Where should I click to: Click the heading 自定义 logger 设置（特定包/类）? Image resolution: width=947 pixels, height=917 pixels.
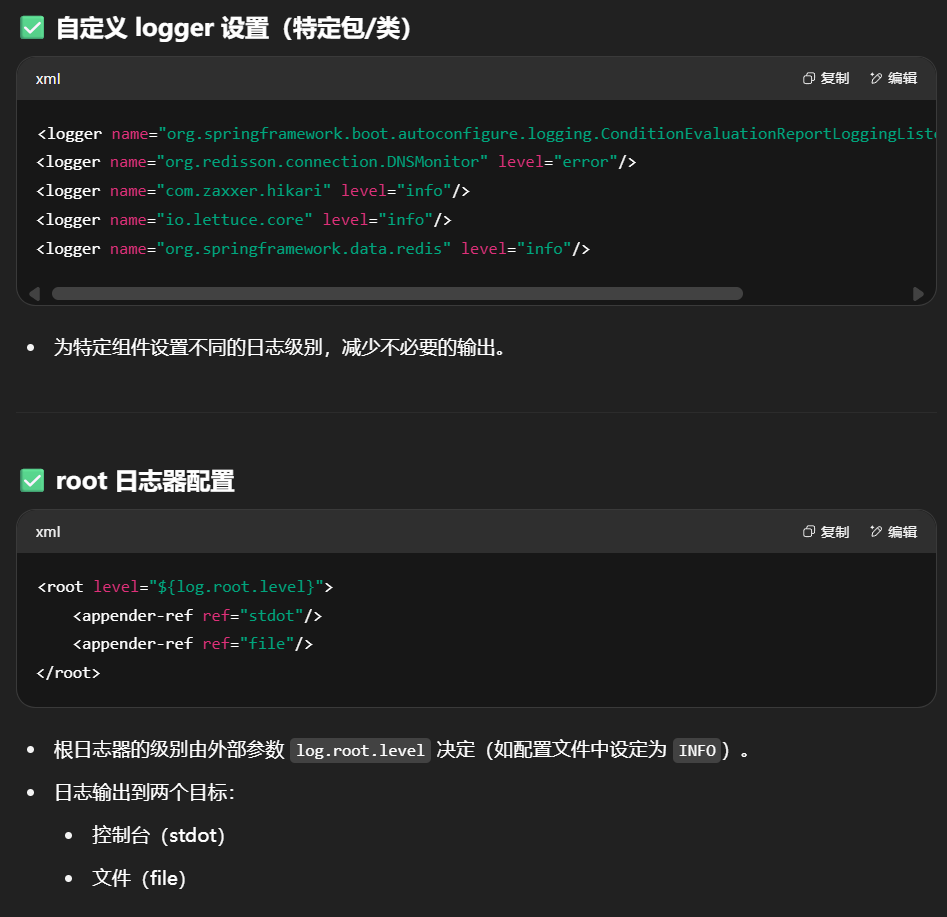[234, 28]
